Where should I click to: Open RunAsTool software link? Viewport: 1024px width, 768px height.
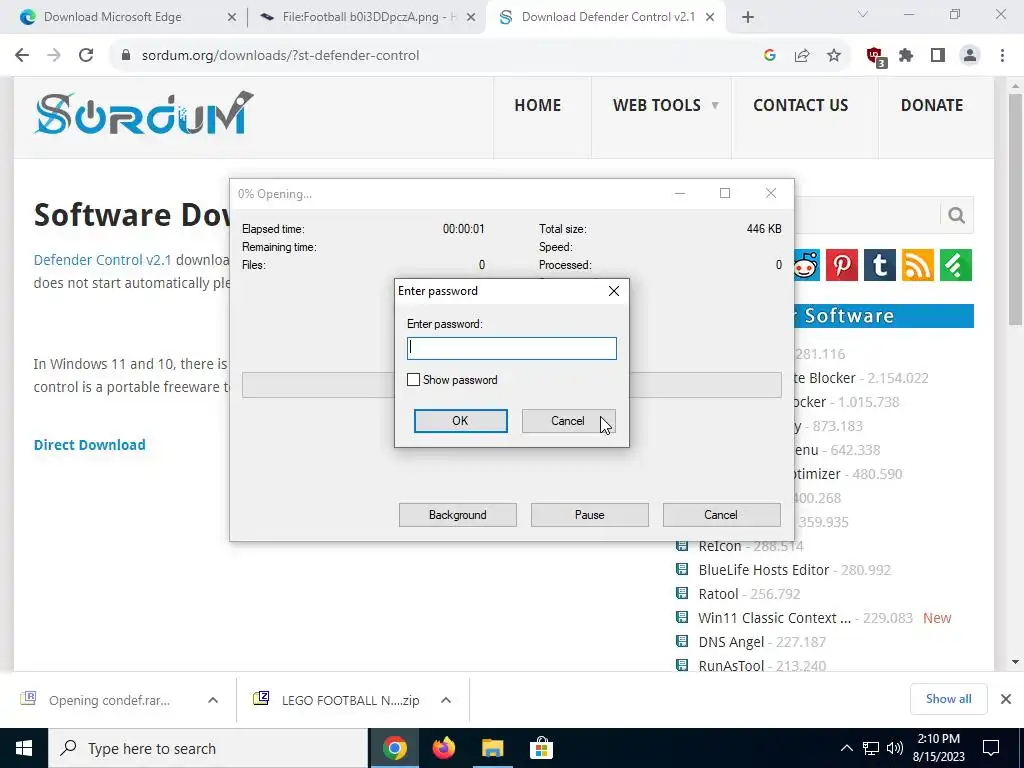(731, 665)
